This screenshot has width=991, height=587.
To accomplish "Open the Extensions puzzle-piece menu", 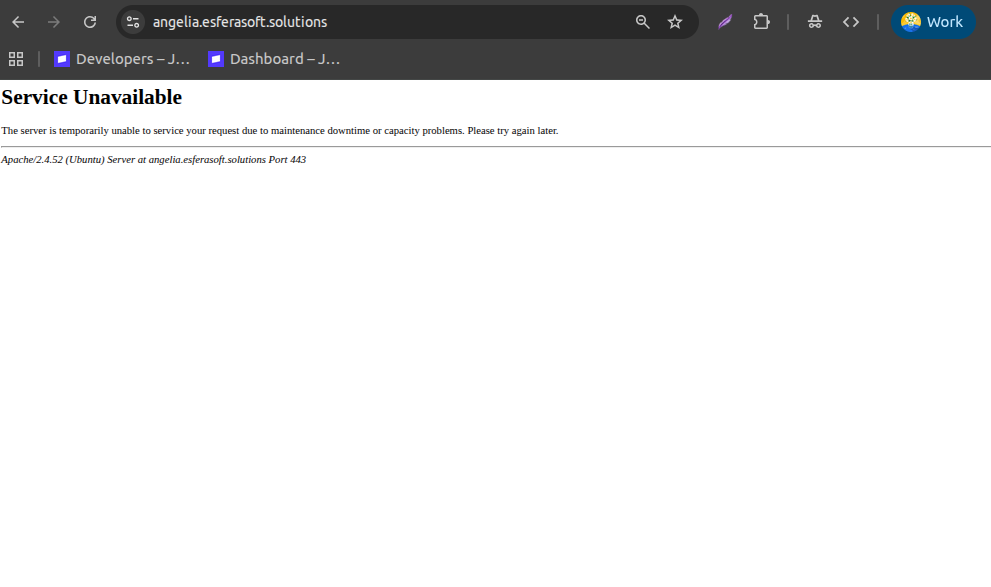I will (761, 22).
